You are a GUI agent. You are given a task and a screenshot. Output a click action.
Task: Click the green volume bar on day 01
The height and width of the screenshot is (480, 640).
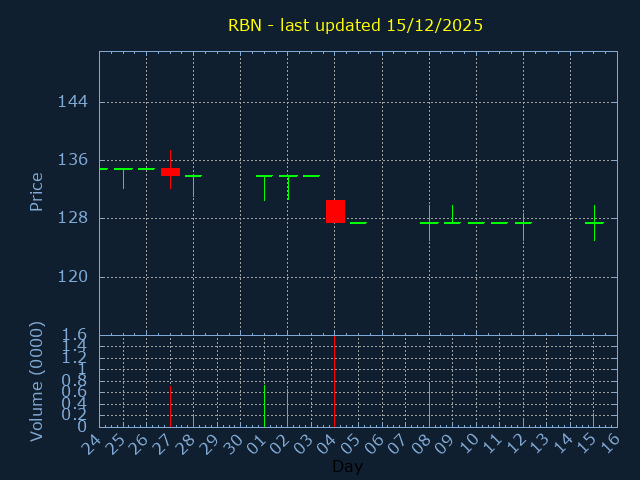[264, 406]
